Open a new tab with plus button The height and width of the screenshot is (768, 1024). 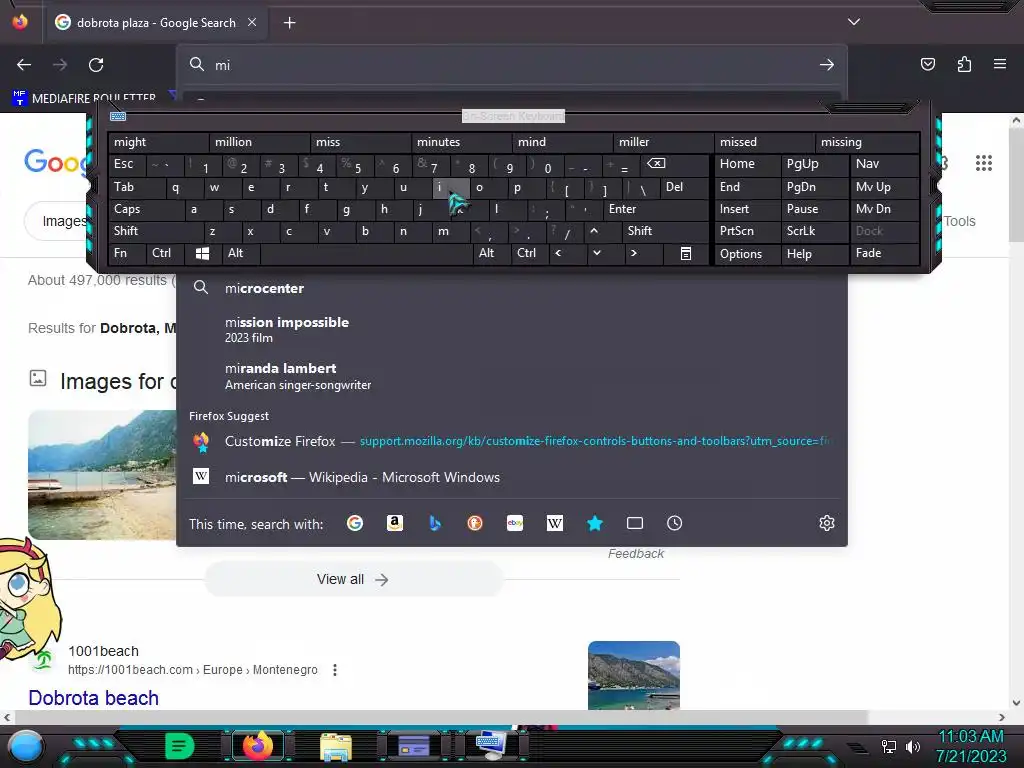(289, 23)
